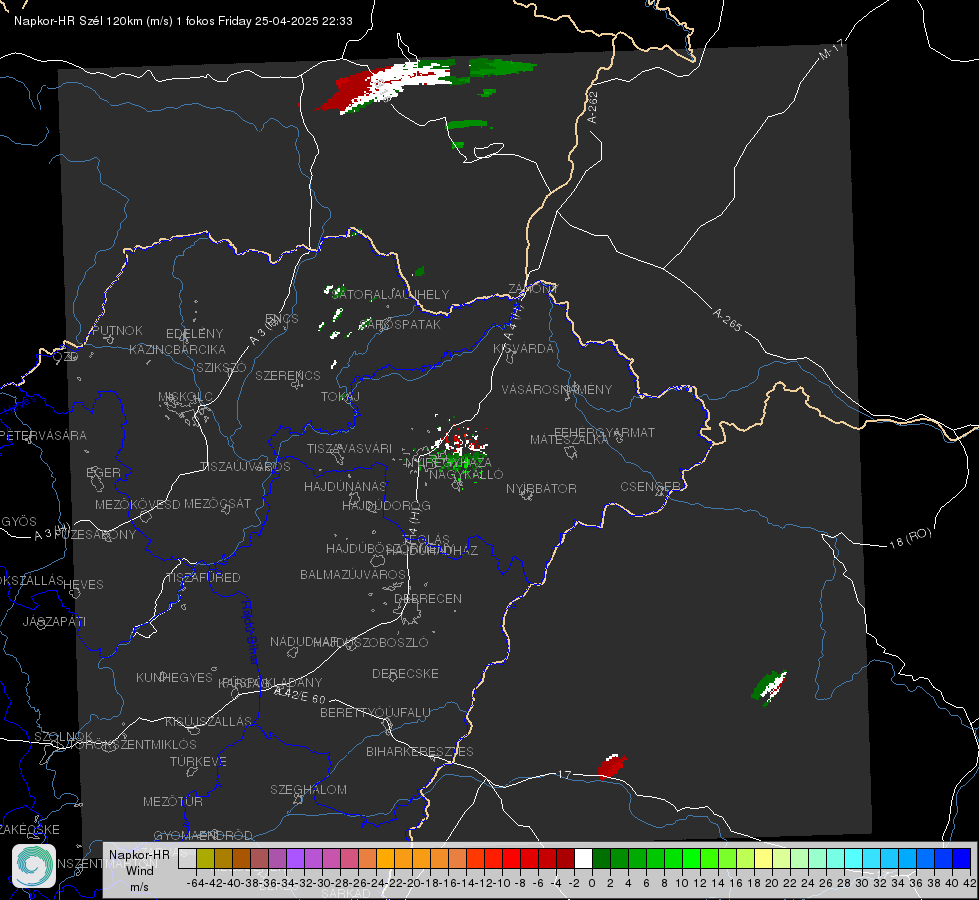Click the small red echo on road 17

point(611,766)
